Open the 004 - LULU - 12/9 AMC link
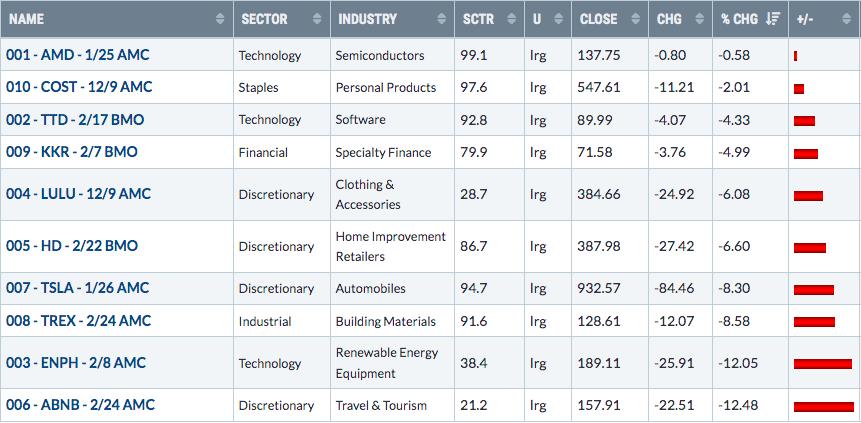Screen dimensions: 861x423 (78, 194)
